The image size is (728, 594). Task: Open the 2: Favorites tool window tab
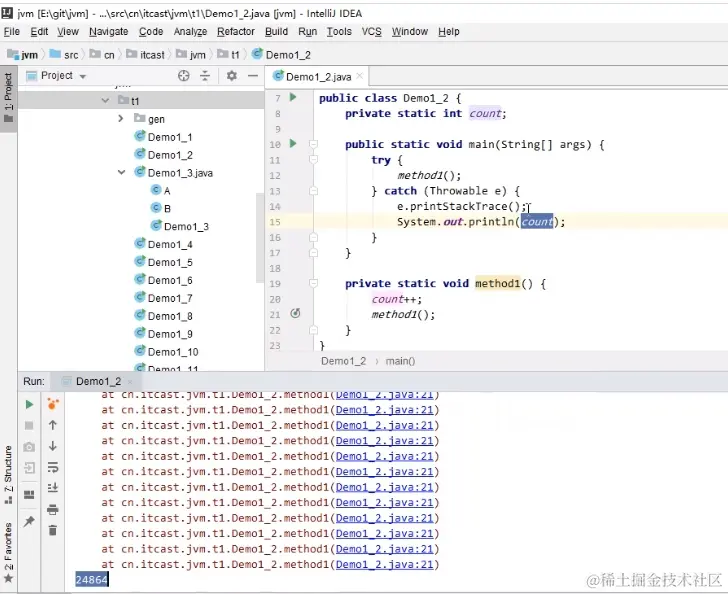tap(8, 552)
